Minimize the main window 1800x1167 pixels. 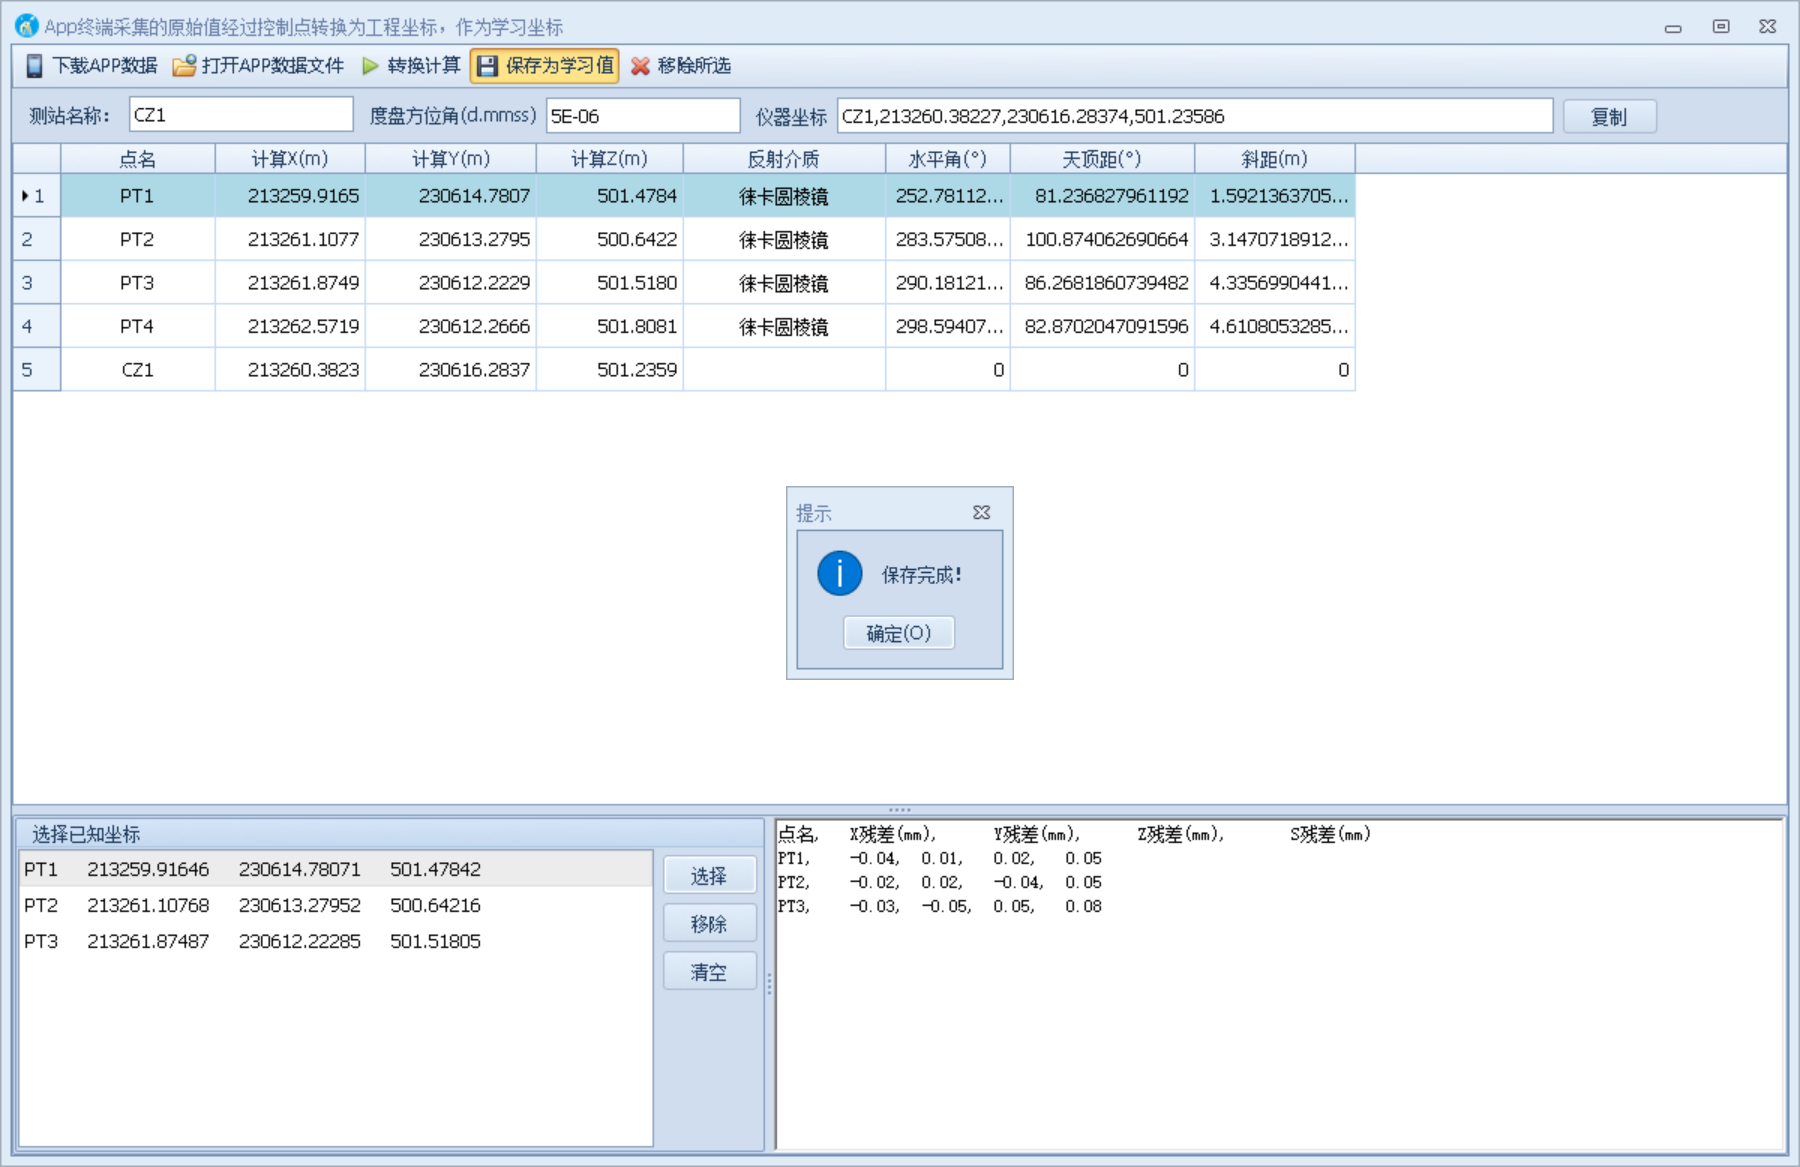click(x=1673, y=28)
